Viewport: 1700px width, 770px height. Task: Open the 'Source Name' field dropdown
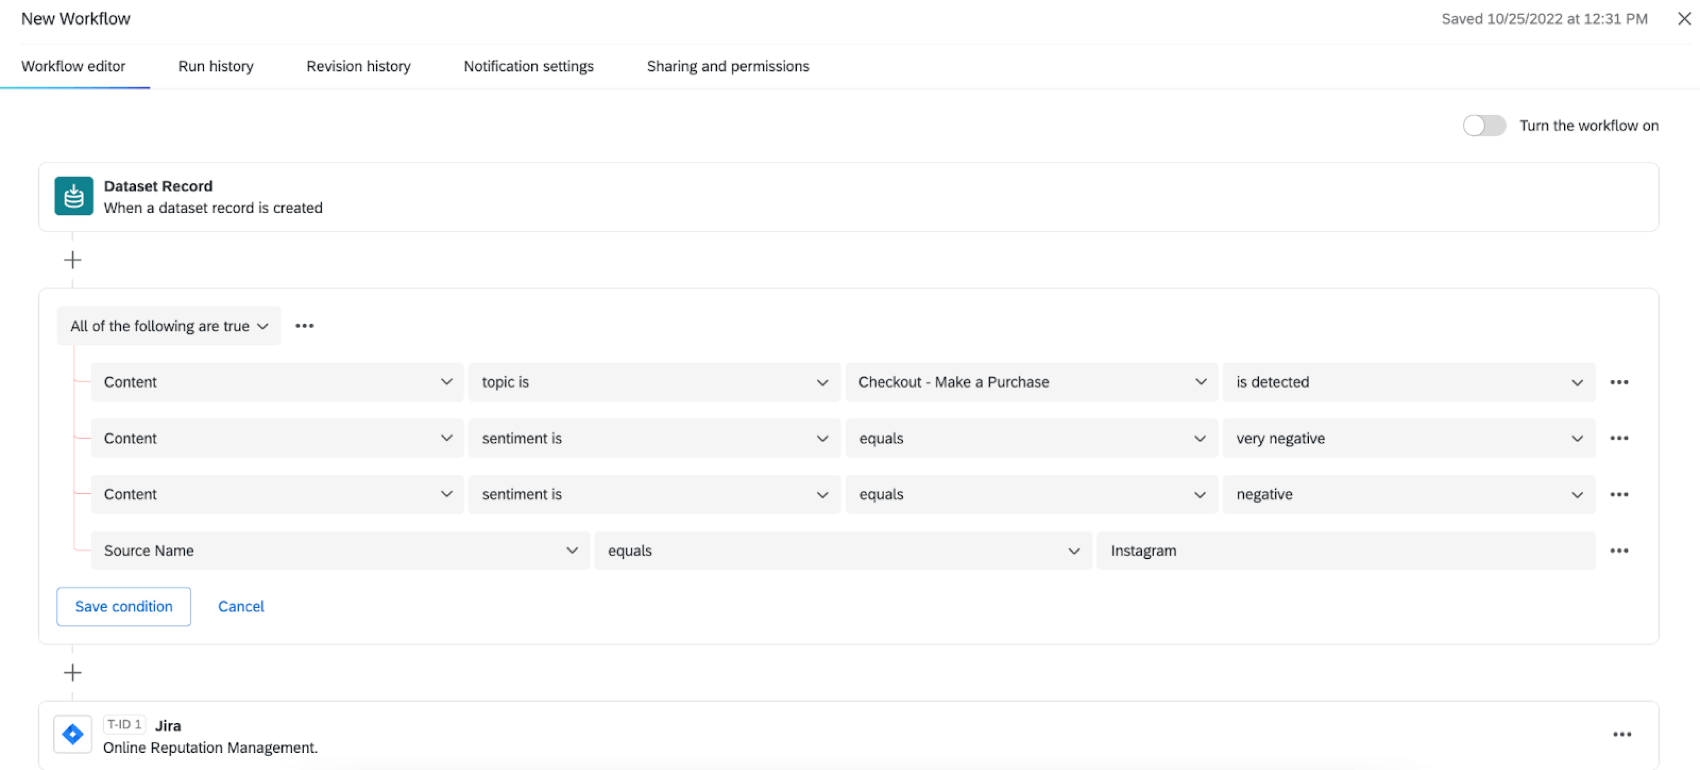click(x=340, y=551)
